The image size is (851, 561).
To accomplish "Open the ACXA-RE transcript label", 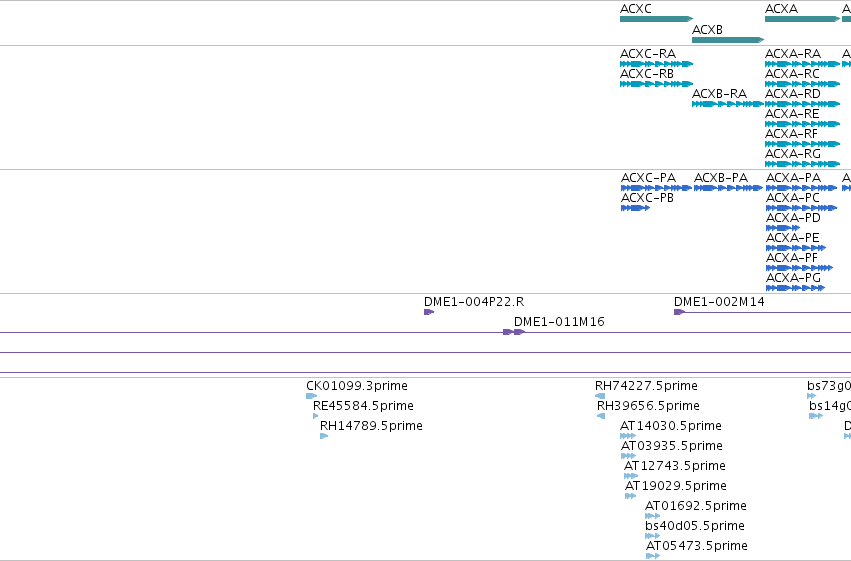I will 792,114.
